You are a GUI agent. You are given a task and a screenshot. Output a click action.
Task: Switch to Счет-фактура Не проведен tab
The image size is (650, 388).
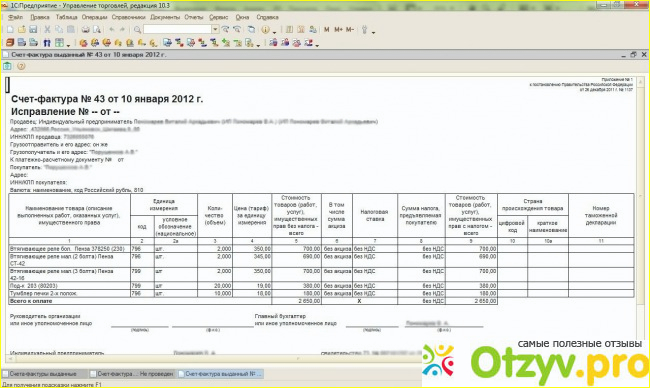click(132, 374)
